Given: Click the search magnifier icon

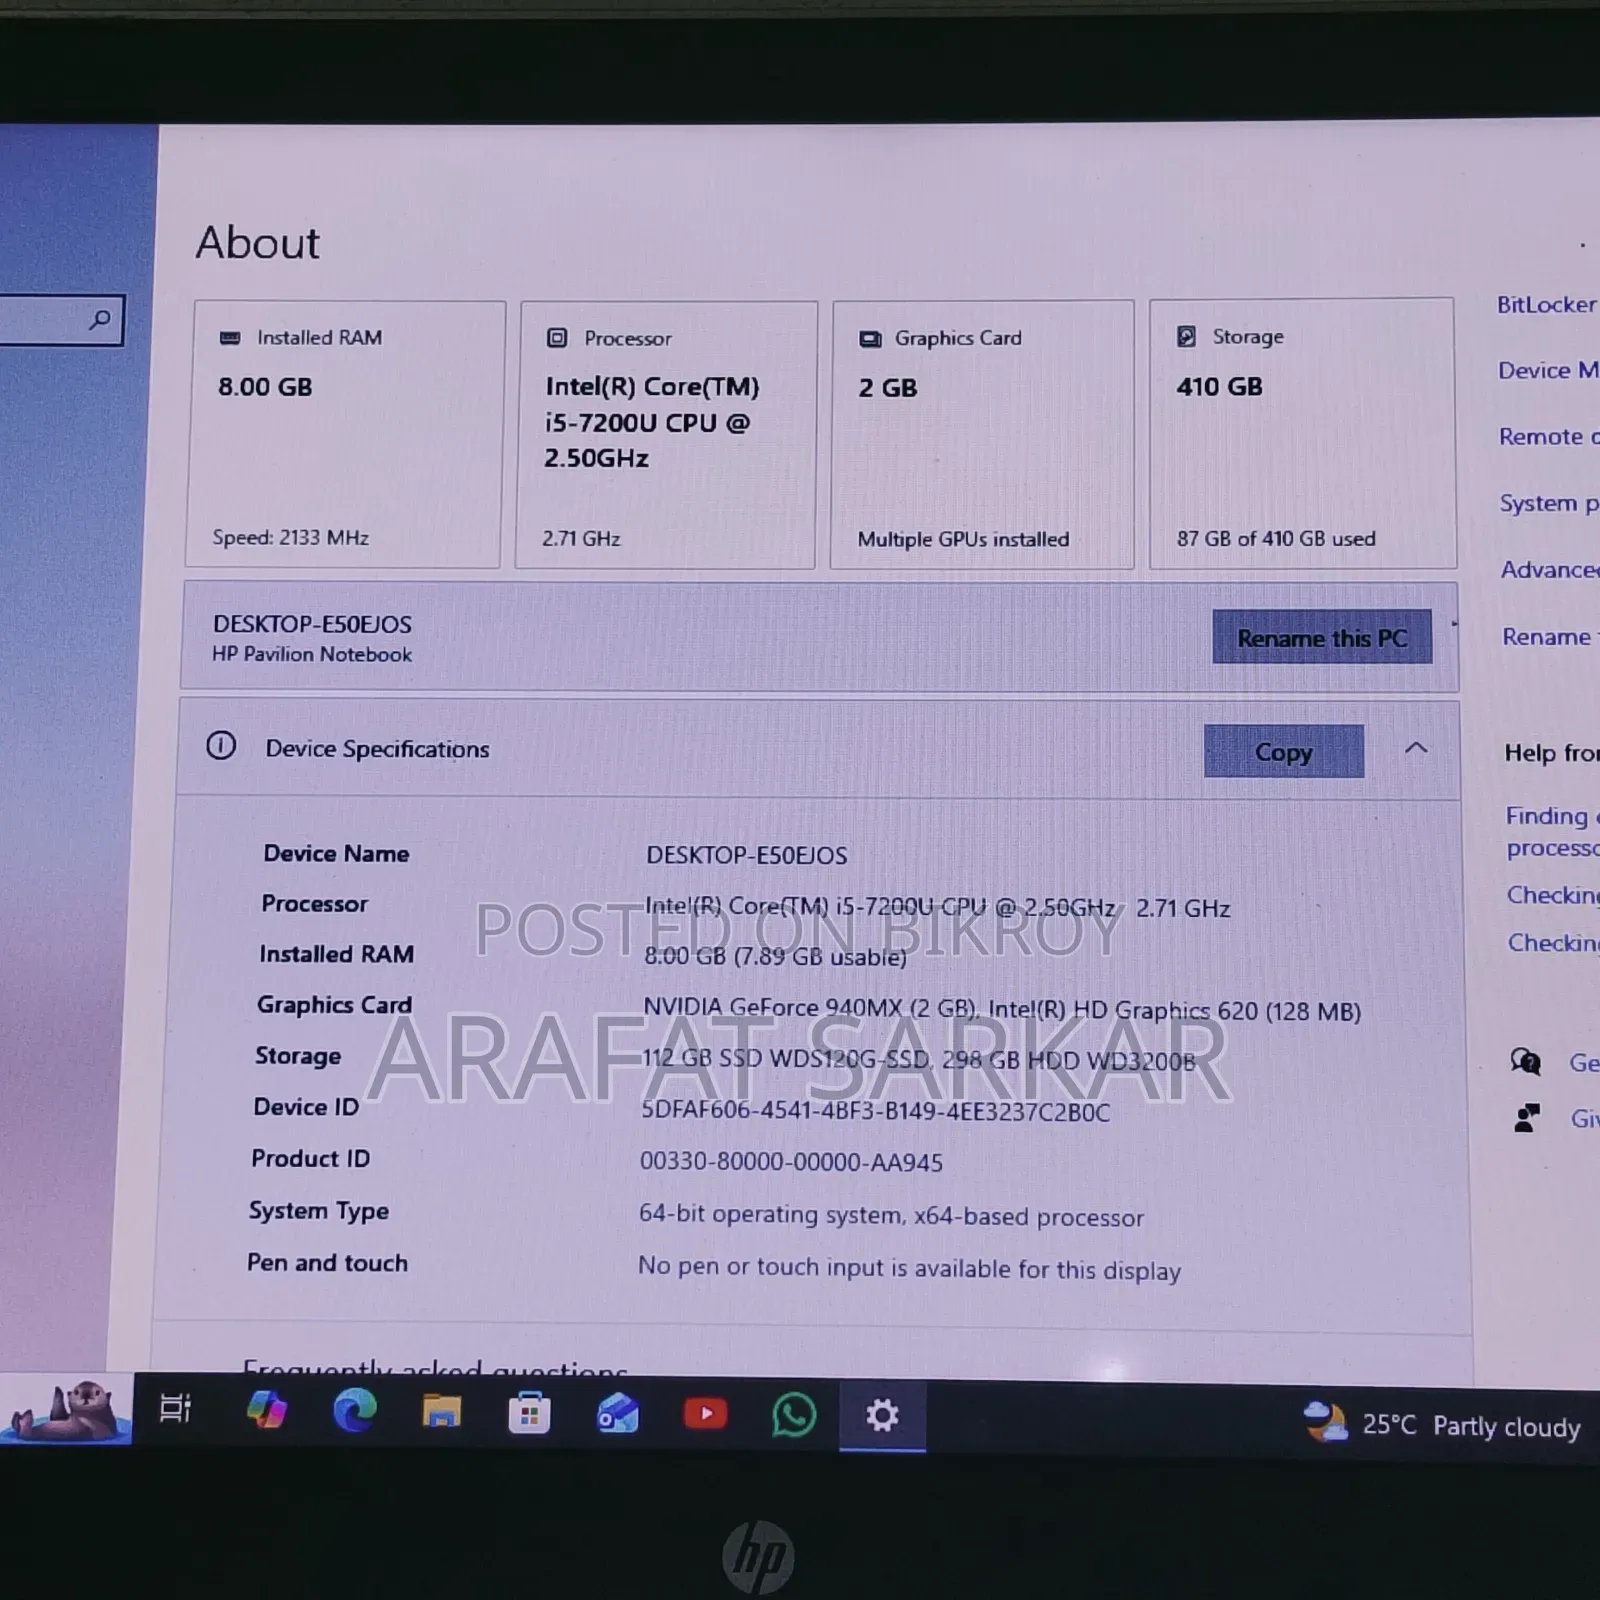Looking at the screenshot, I should pyautogui.click(x=100, y=320).
